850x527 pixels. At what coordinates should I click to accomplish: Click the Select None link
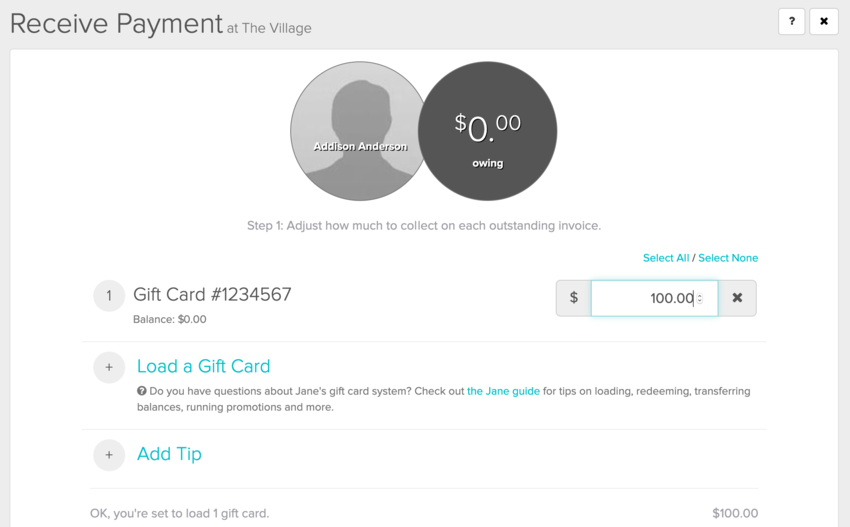pyautogui.click(x=728, y=258)
